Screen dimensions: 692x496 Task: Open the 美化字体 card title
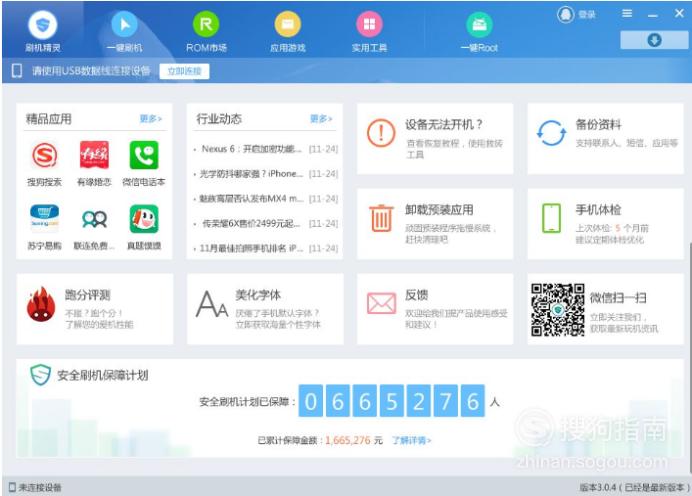click(258, 295)
